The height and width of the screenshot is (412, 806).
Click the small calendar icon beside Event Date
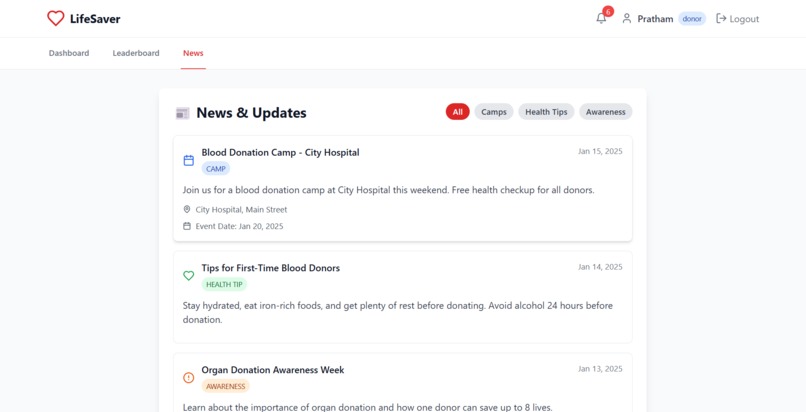(x=187, y=226)
